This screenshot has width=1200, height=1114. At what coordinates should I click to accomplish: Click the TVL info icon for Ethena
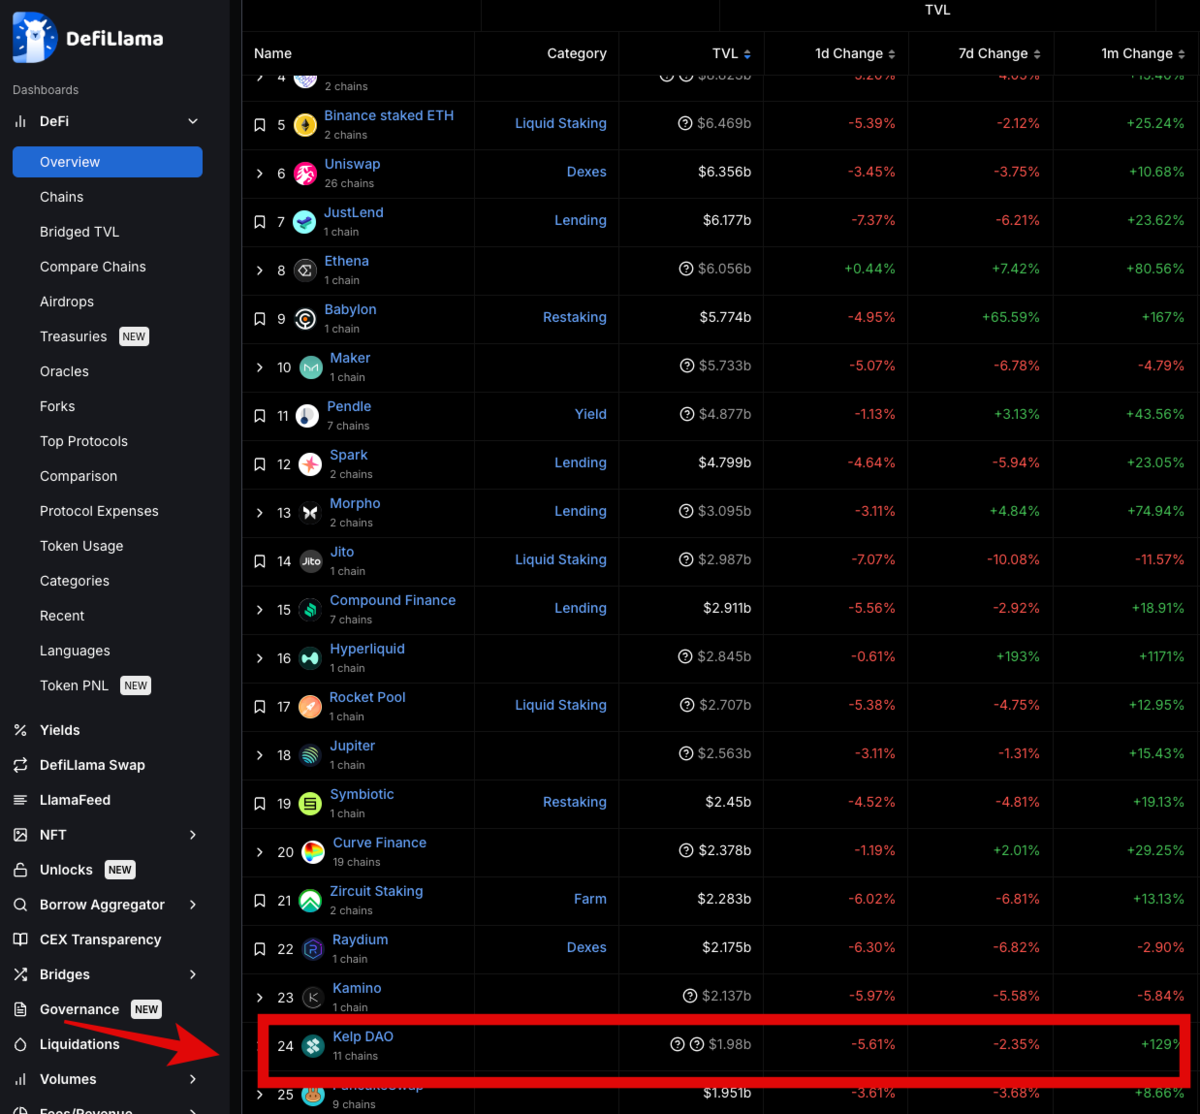[686, 269]
